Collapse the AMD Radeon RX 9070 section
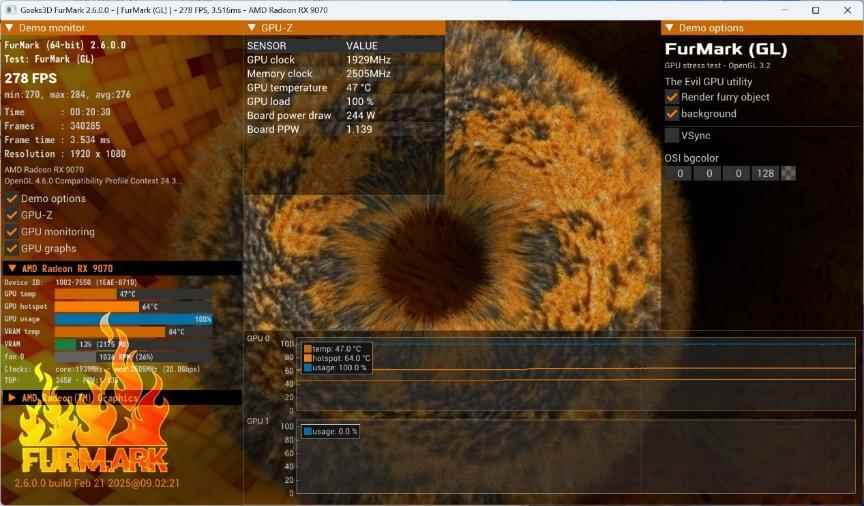Viewport: 864px width, 506px height. coord(12,268)
